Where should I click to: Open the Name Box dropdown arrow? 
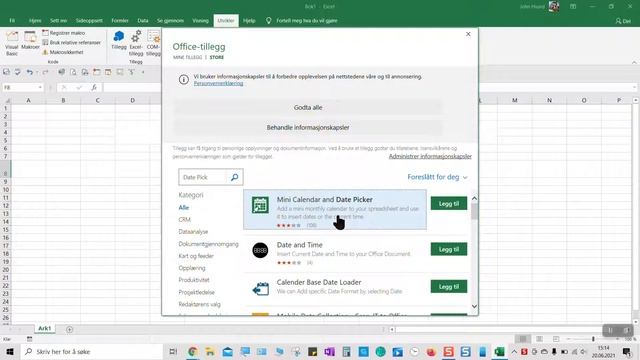pos(40,87)
